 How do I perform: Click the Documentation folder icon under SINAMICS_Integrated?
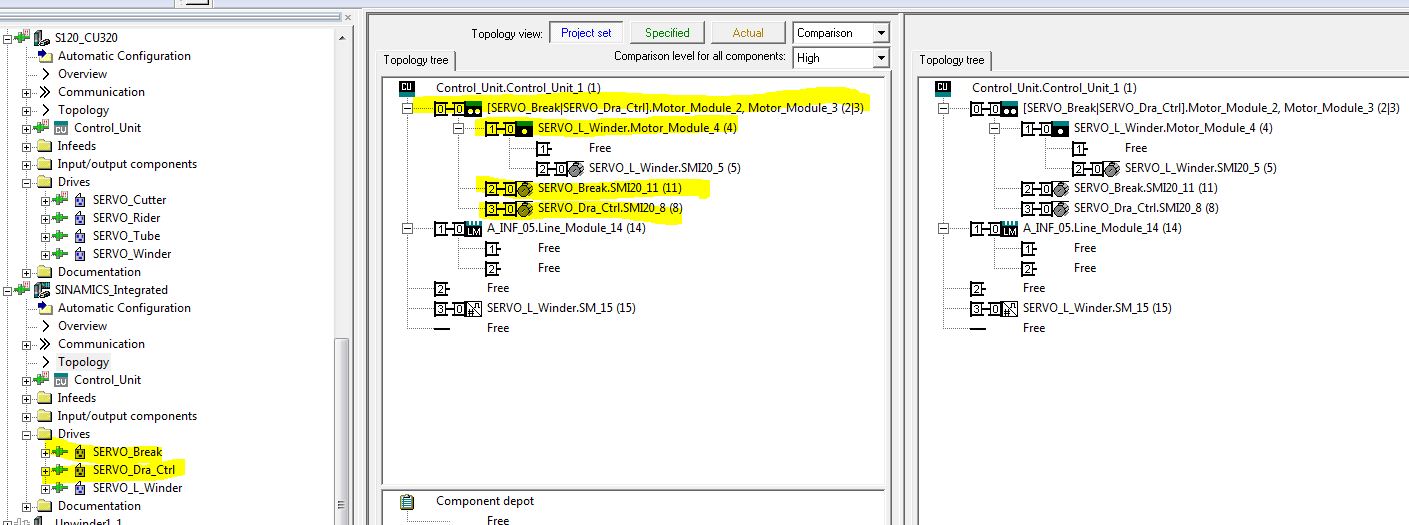43,506
